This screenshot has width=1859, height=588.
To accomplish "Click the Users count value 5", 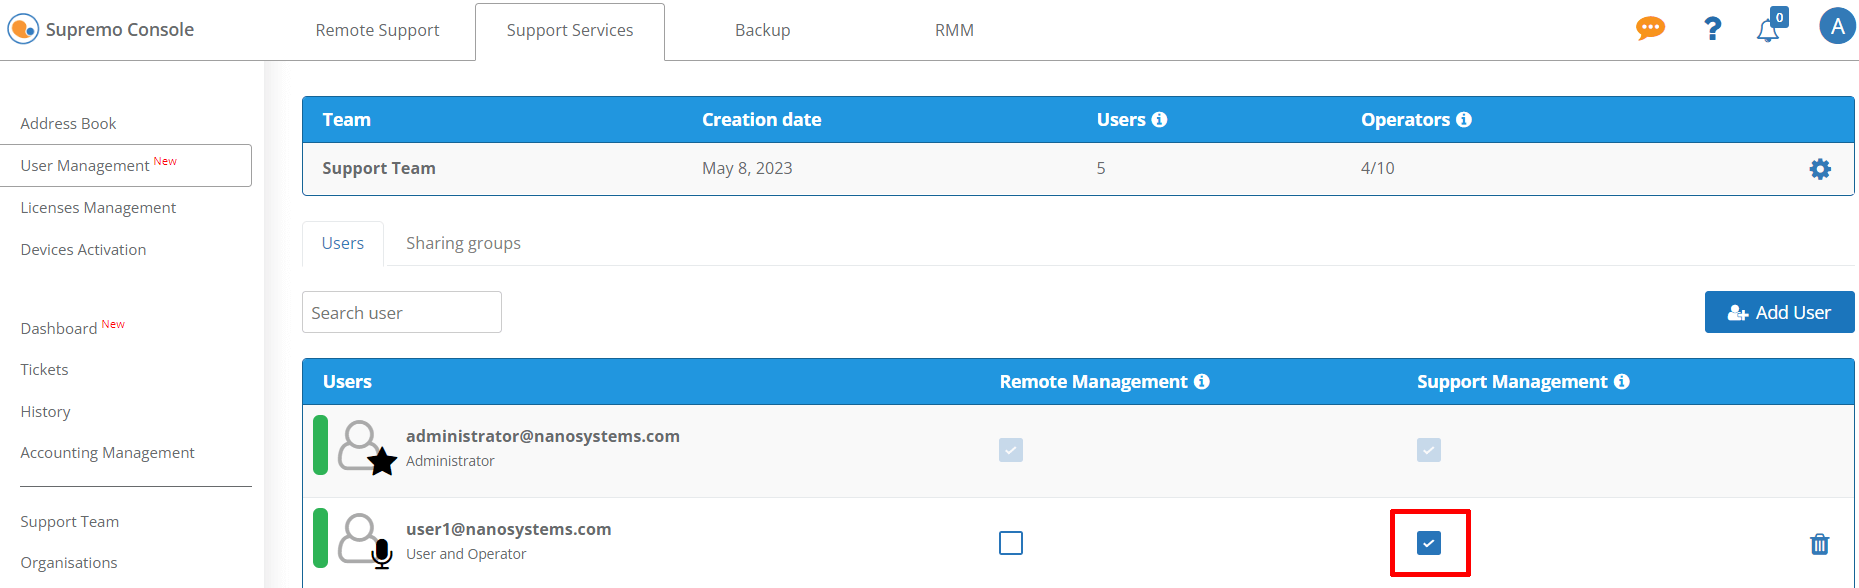I will (1101, 168).
